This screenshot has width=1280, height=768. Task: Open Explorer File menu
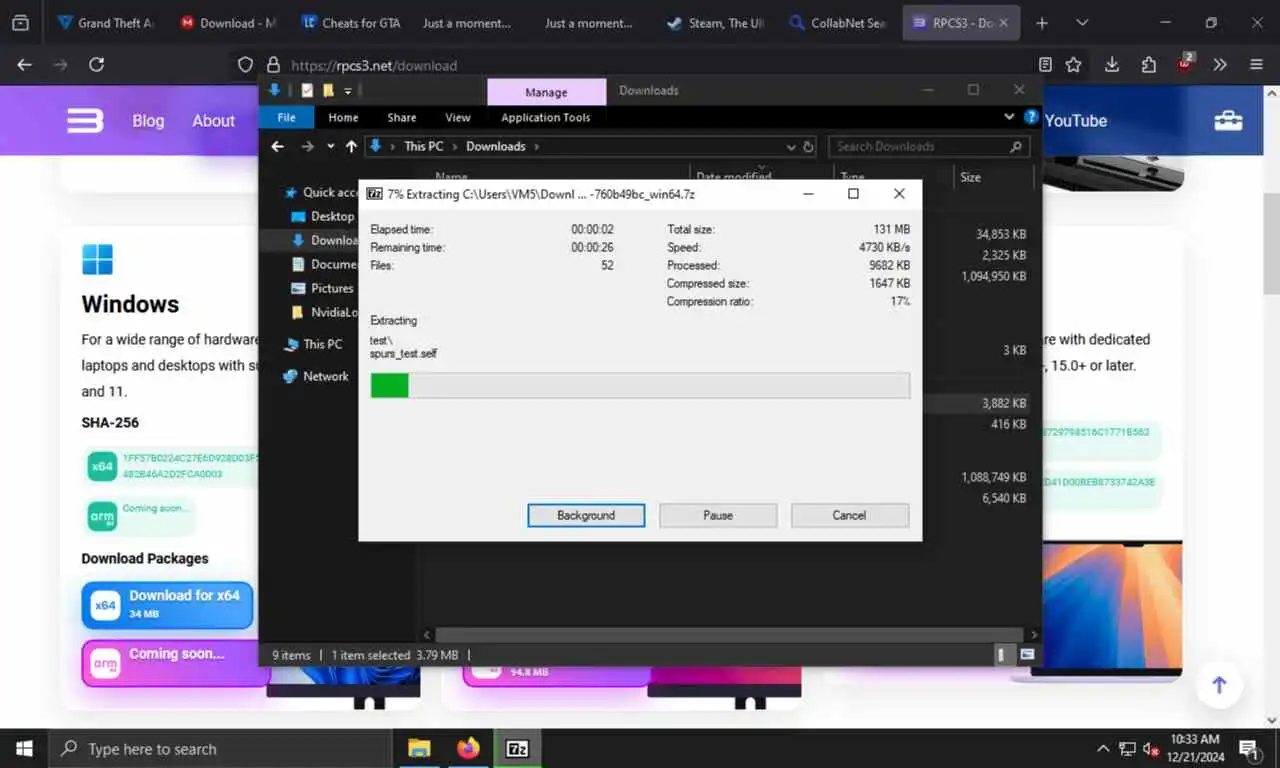click(x=286, y=117)
